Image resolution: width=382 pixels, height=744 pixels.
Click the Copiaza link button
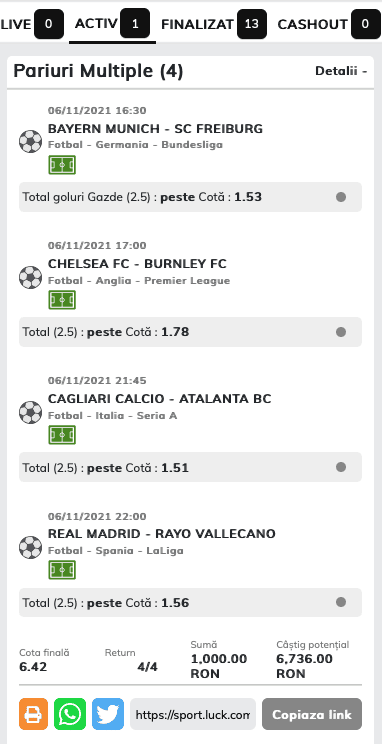pyautogui.click(x=312, y=714)
